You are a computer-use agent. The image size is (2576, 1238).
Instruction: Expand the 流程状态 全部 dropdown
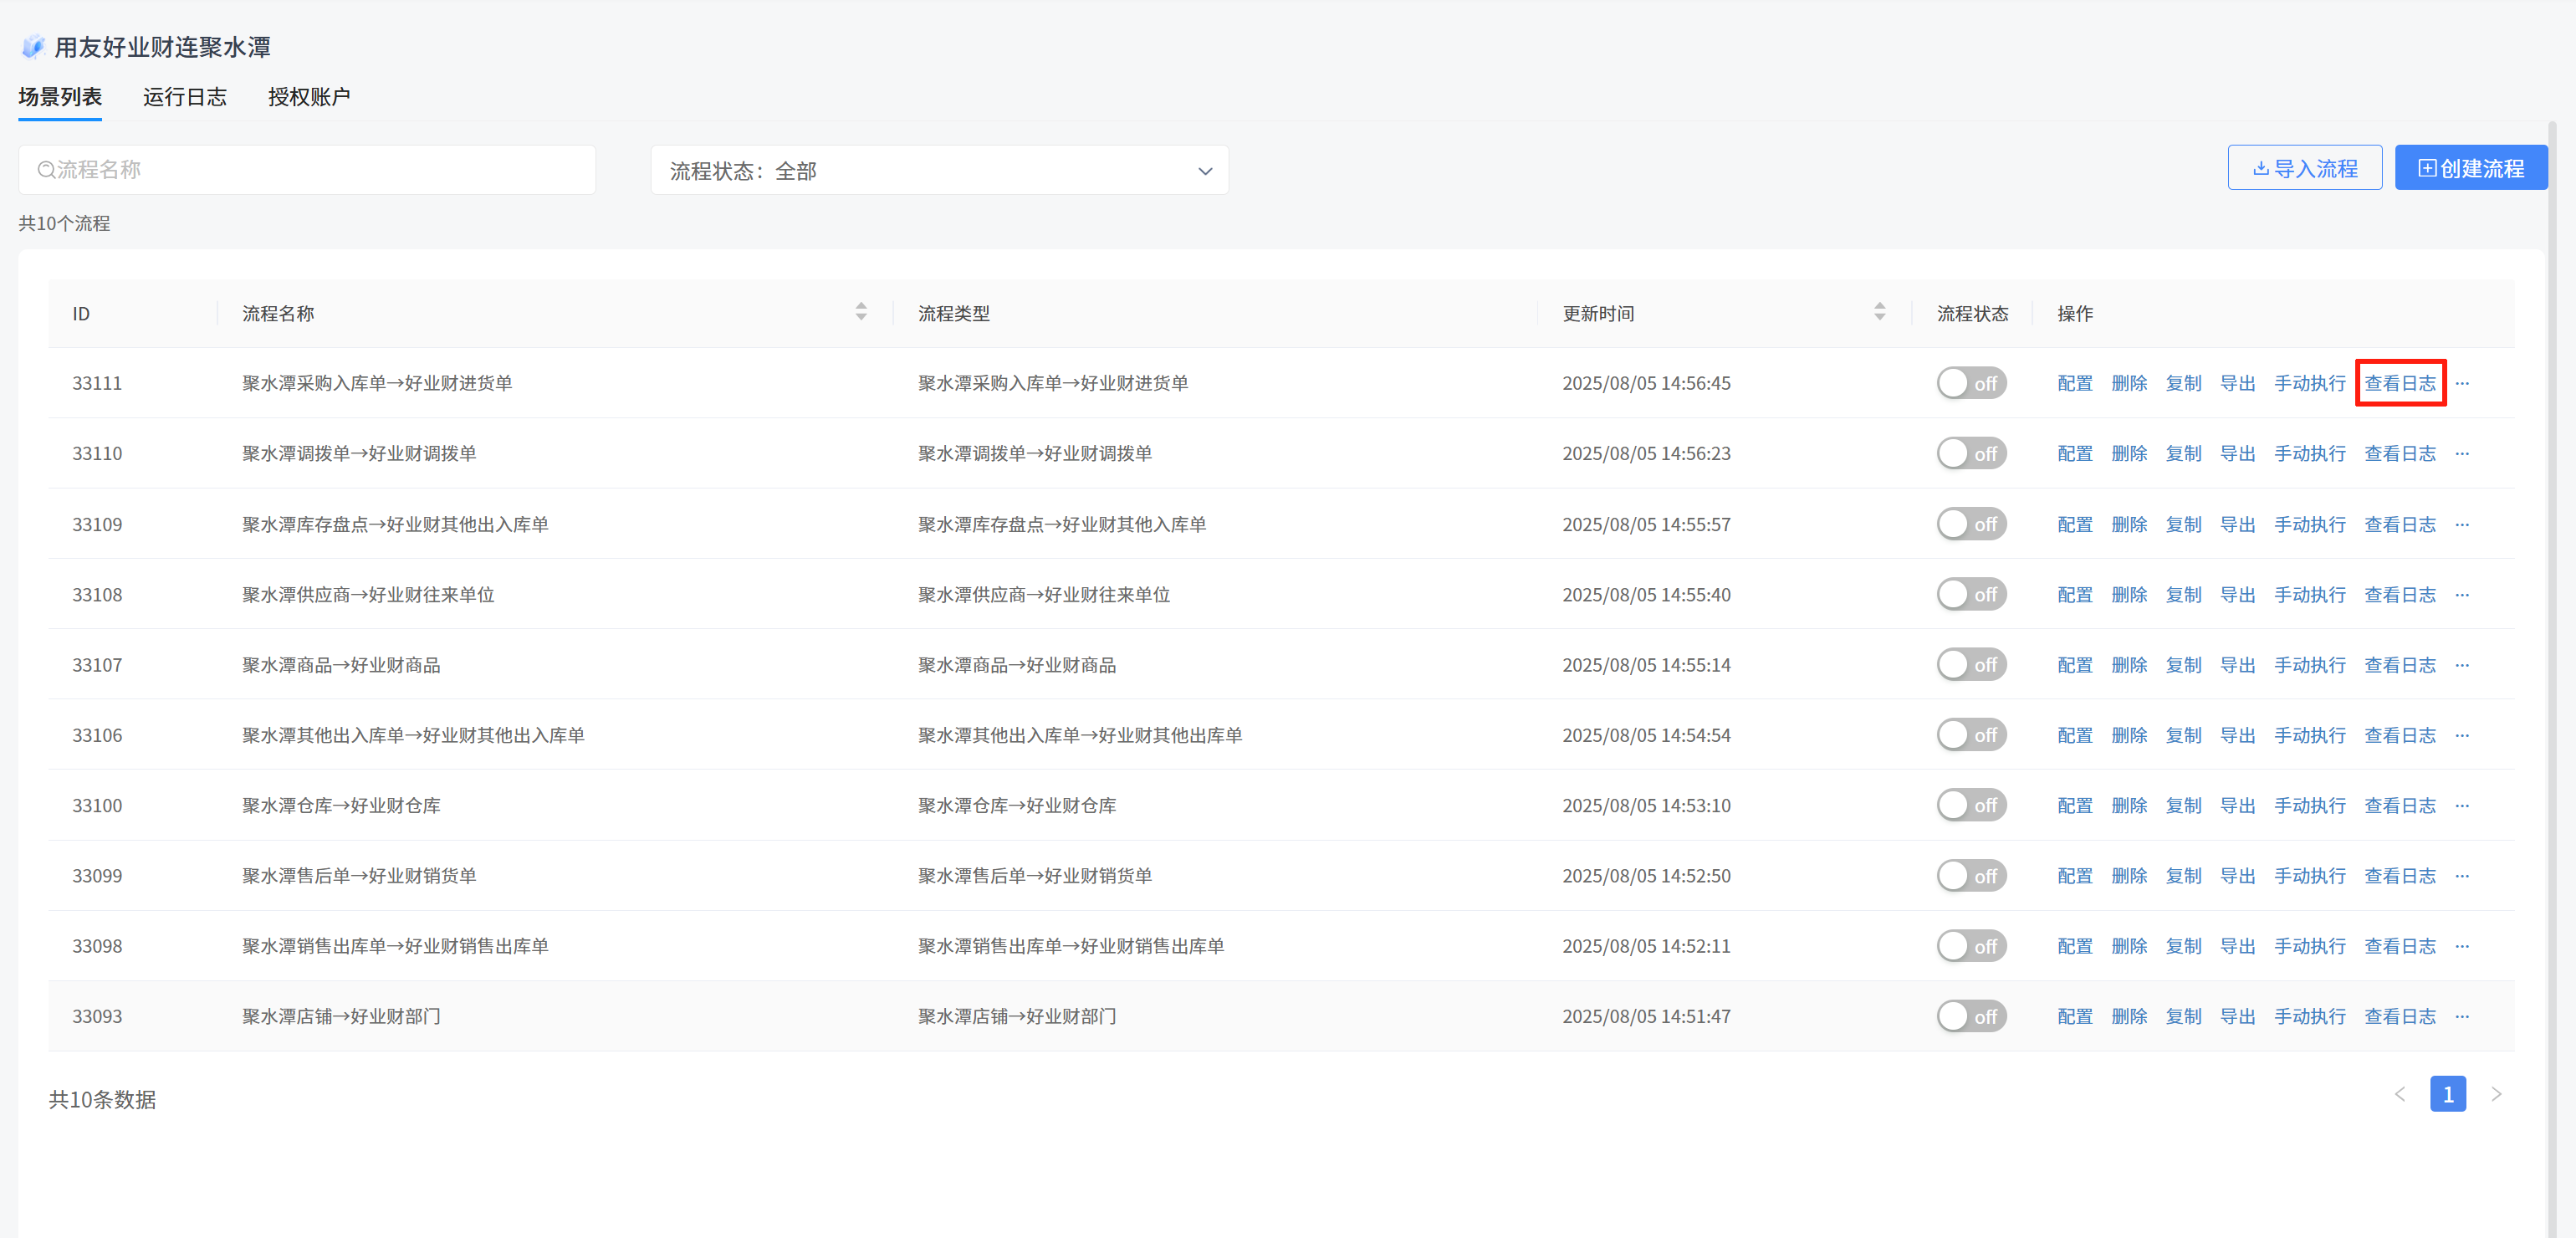pyautogui.click(x=939, y=171)
